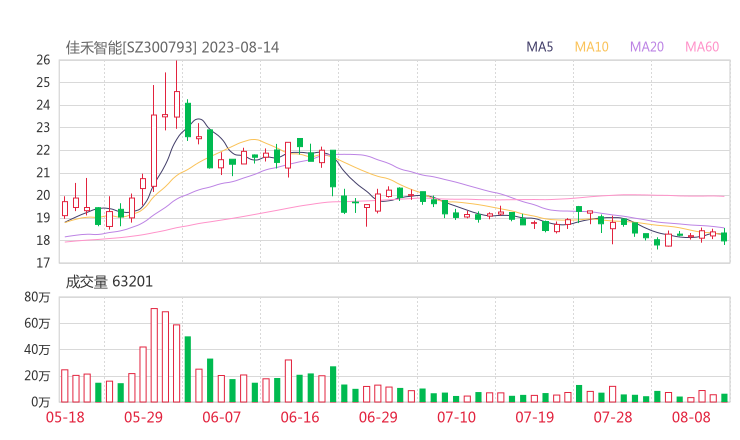This screenshot has width=740, height=440.
Task: Pick the 07-10 date label
Action: point(456,417)
